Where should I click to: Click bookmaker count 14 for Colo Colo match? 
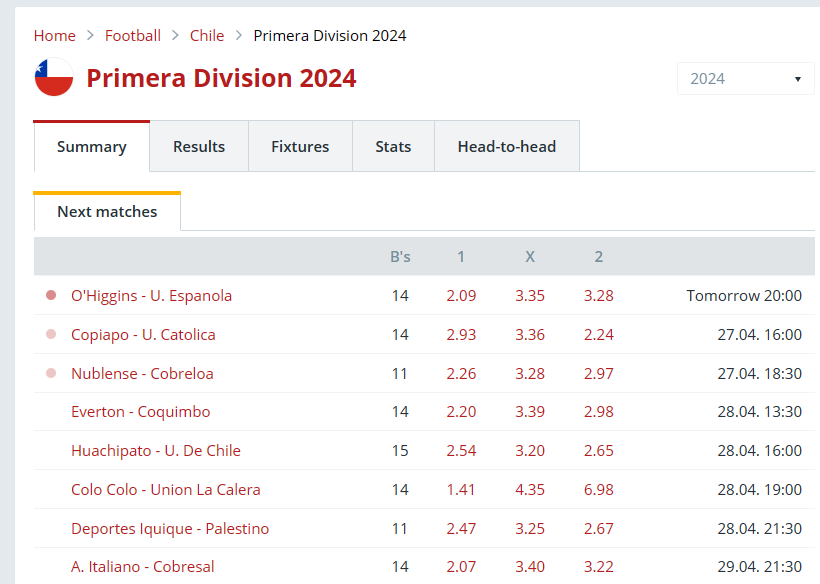pos(400,489)
